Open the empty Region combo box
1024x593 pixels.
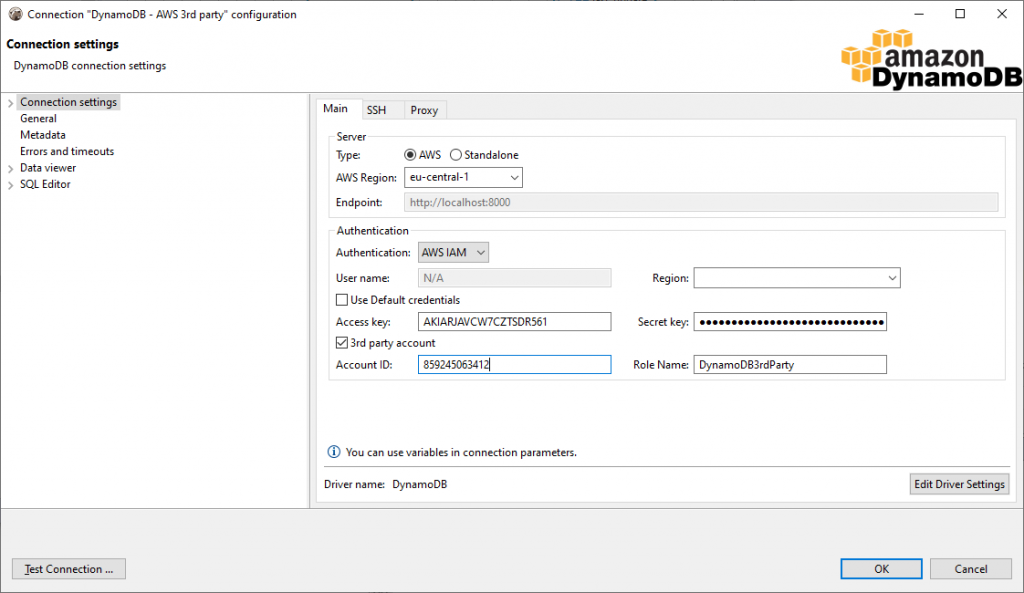(797, 278)
